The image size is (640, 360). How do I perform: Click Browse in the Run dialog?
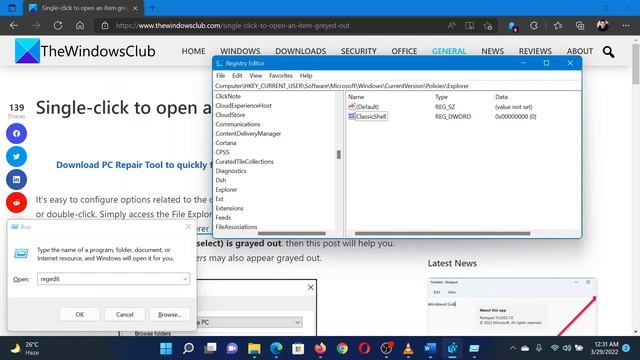tap(169, 314)
